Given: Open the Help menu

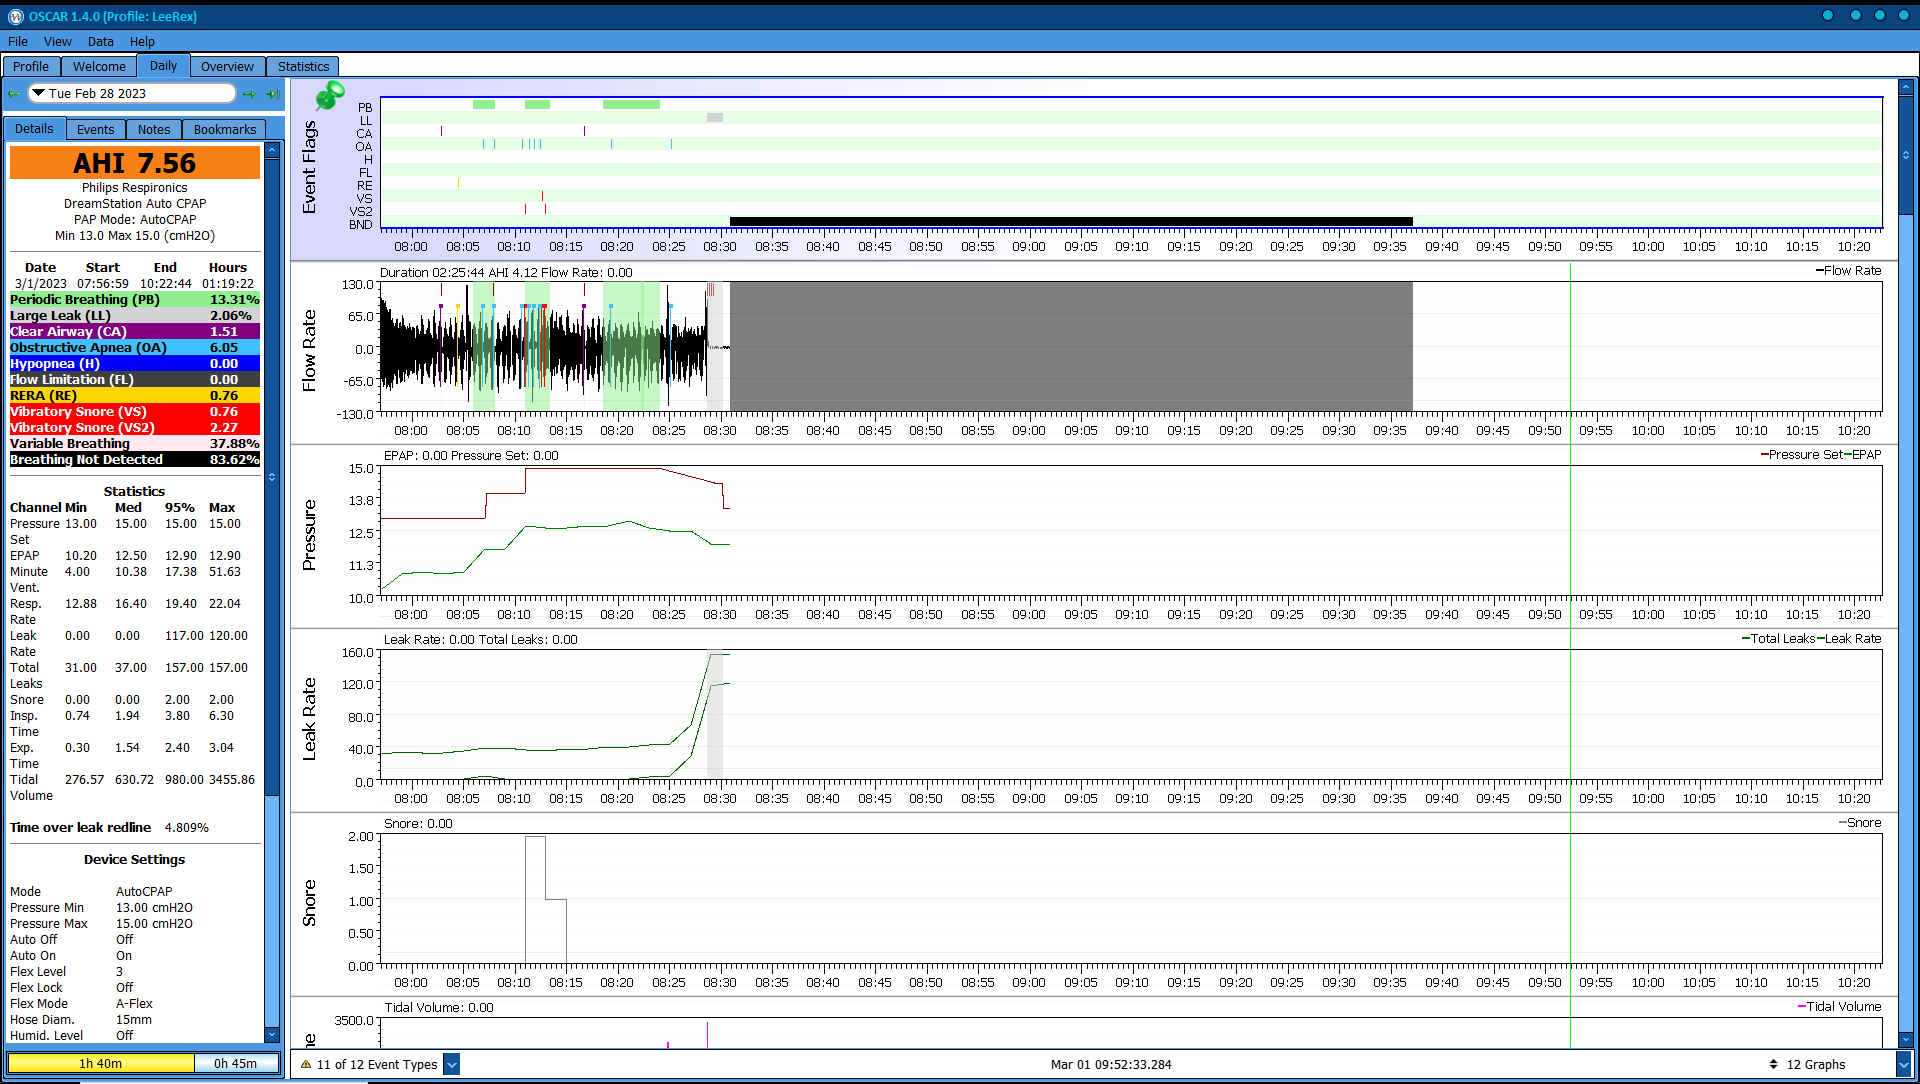Looking at the screenshot, I should coord(142,41).
